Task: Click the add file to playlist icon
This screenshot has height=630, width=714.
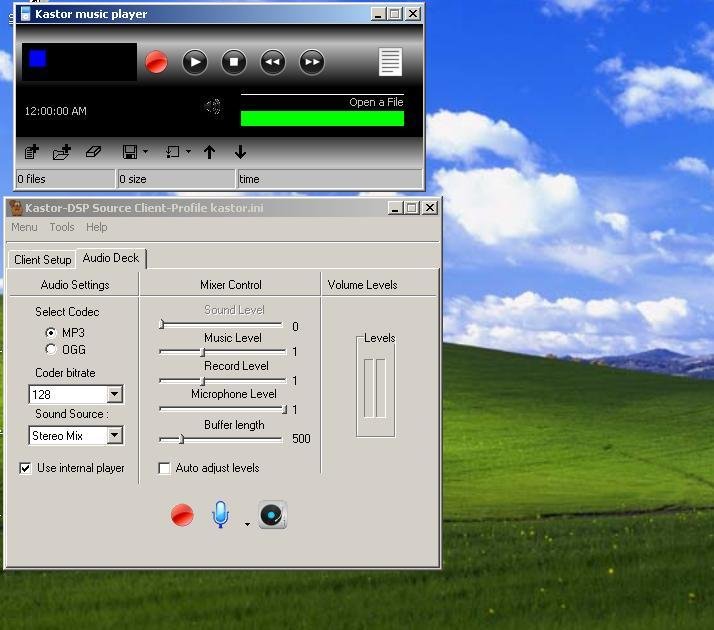Action: (x=31, y=152)
